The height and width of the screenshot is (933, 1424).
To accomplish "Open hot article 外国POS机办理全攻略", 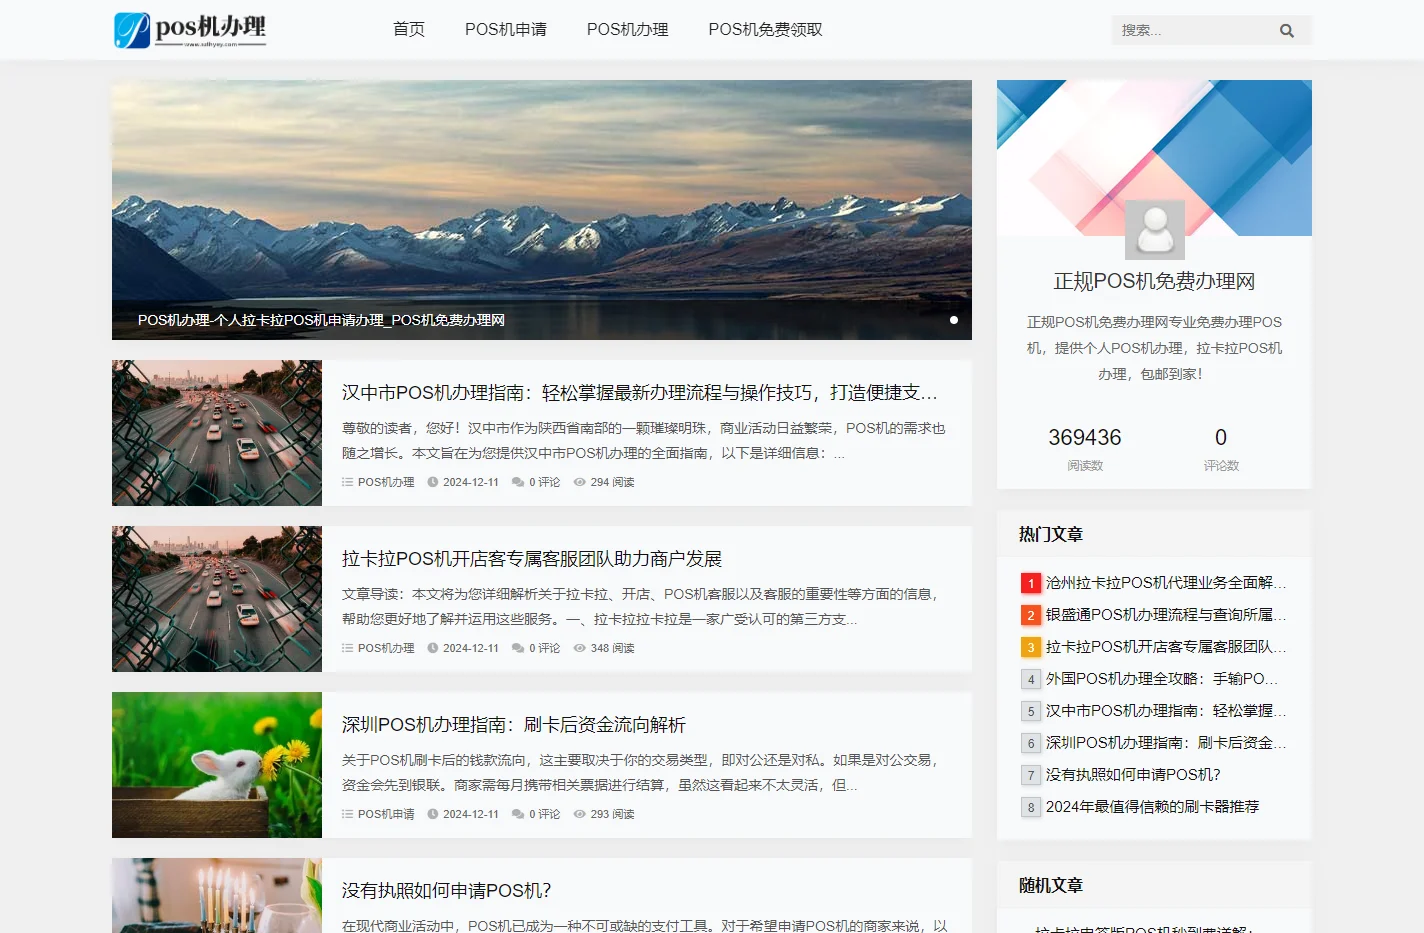I will 1162,679.
